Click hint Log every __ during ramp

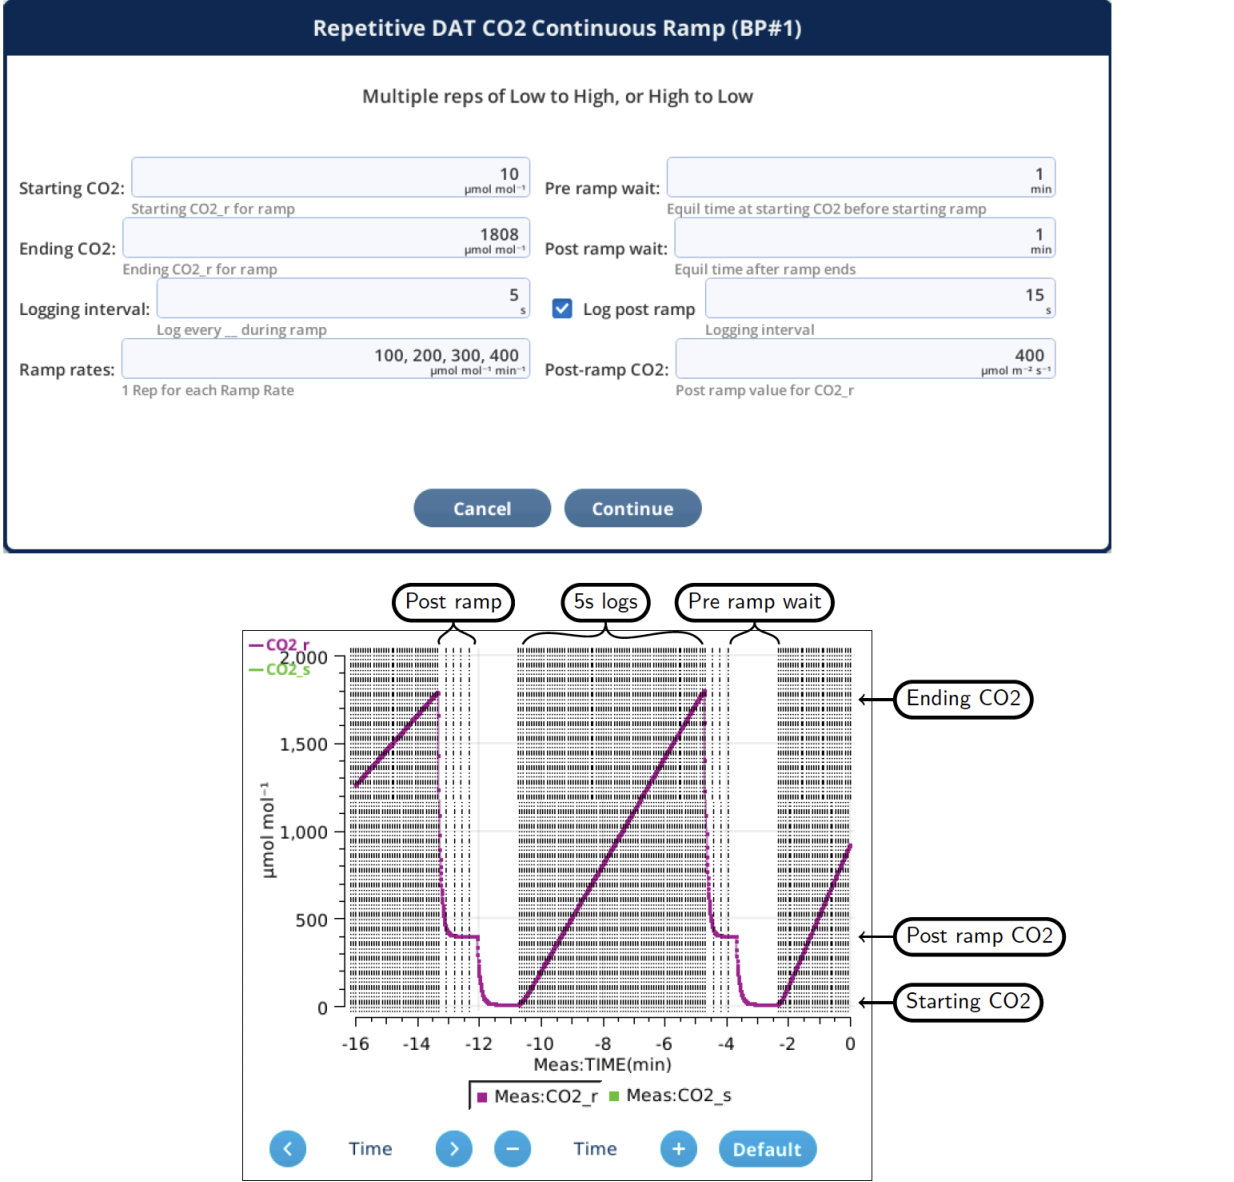[x=241, y=330]
